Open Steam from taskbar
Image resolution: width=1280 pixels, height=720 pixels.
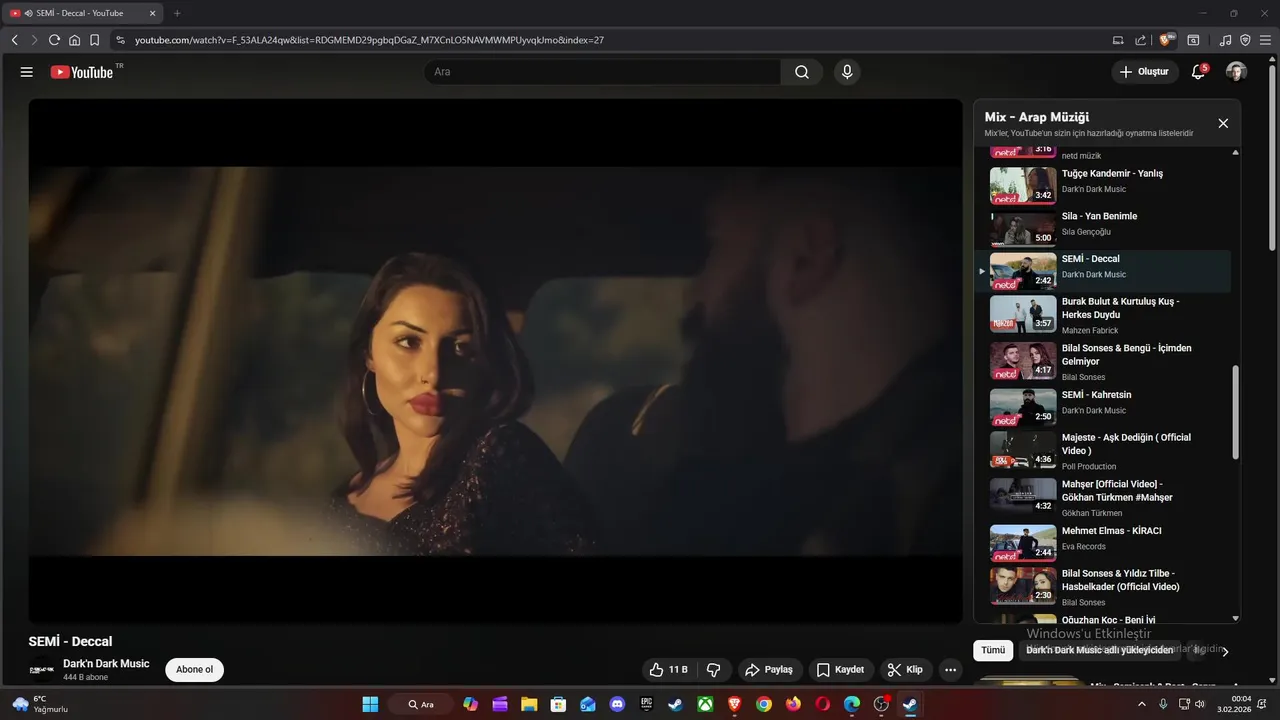676,704
